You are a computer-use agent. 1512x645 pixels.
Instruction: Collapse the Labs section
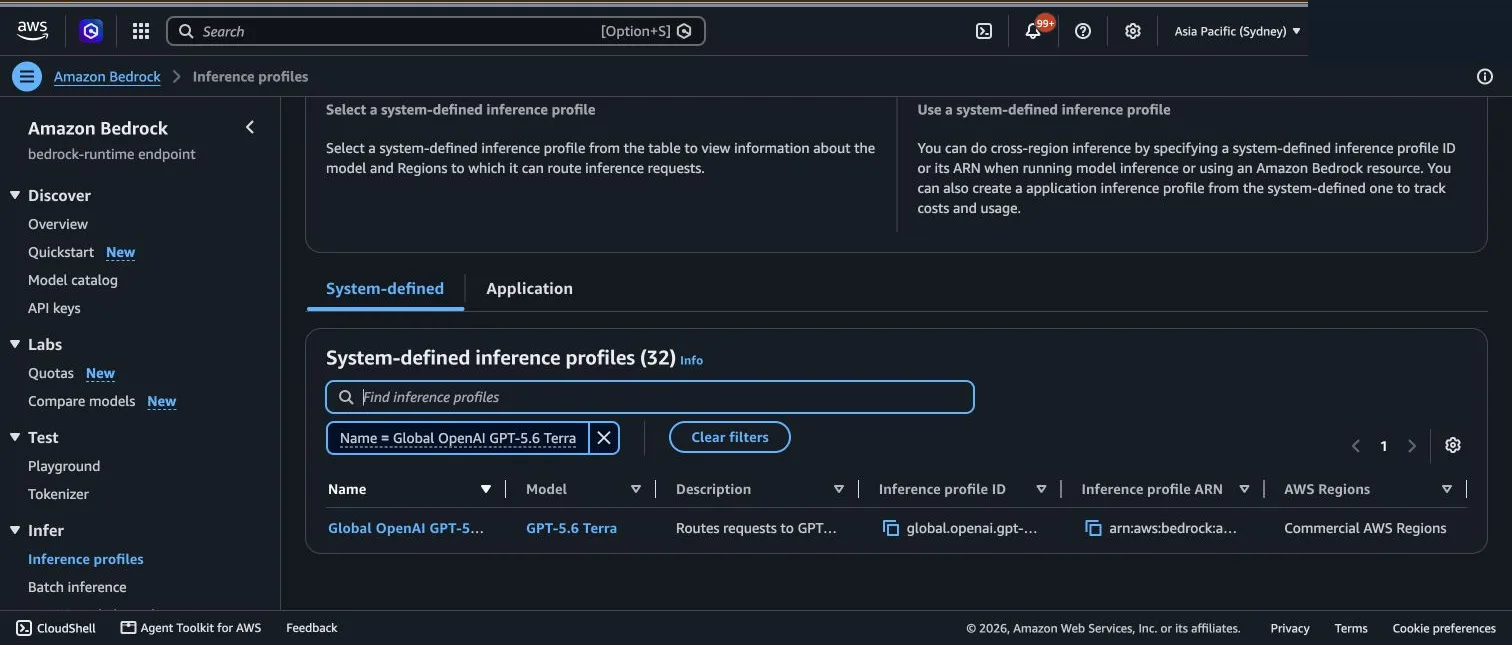pyautogui.click(x=15, y=344)
